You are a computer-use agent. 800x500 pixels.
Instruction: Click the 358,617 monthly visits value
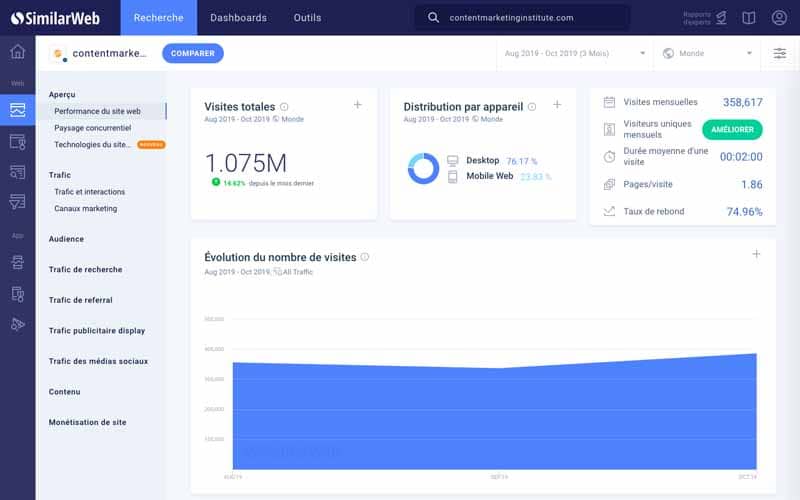click(x=742, y=103)
